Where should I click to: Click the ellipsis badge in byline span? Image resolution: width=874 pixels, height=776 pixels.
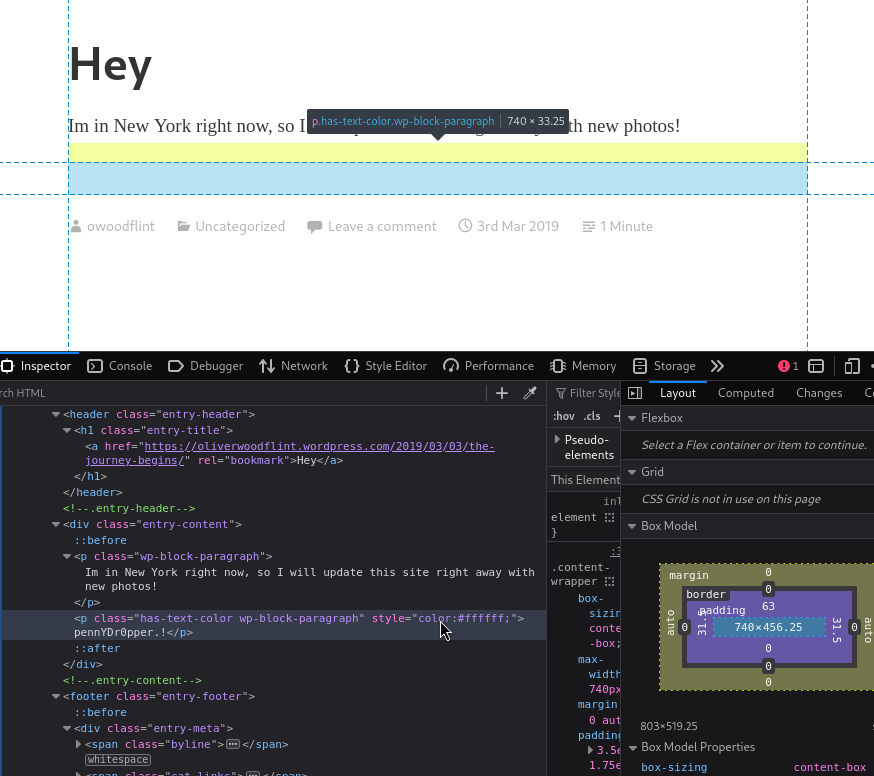tap(233, 744)
